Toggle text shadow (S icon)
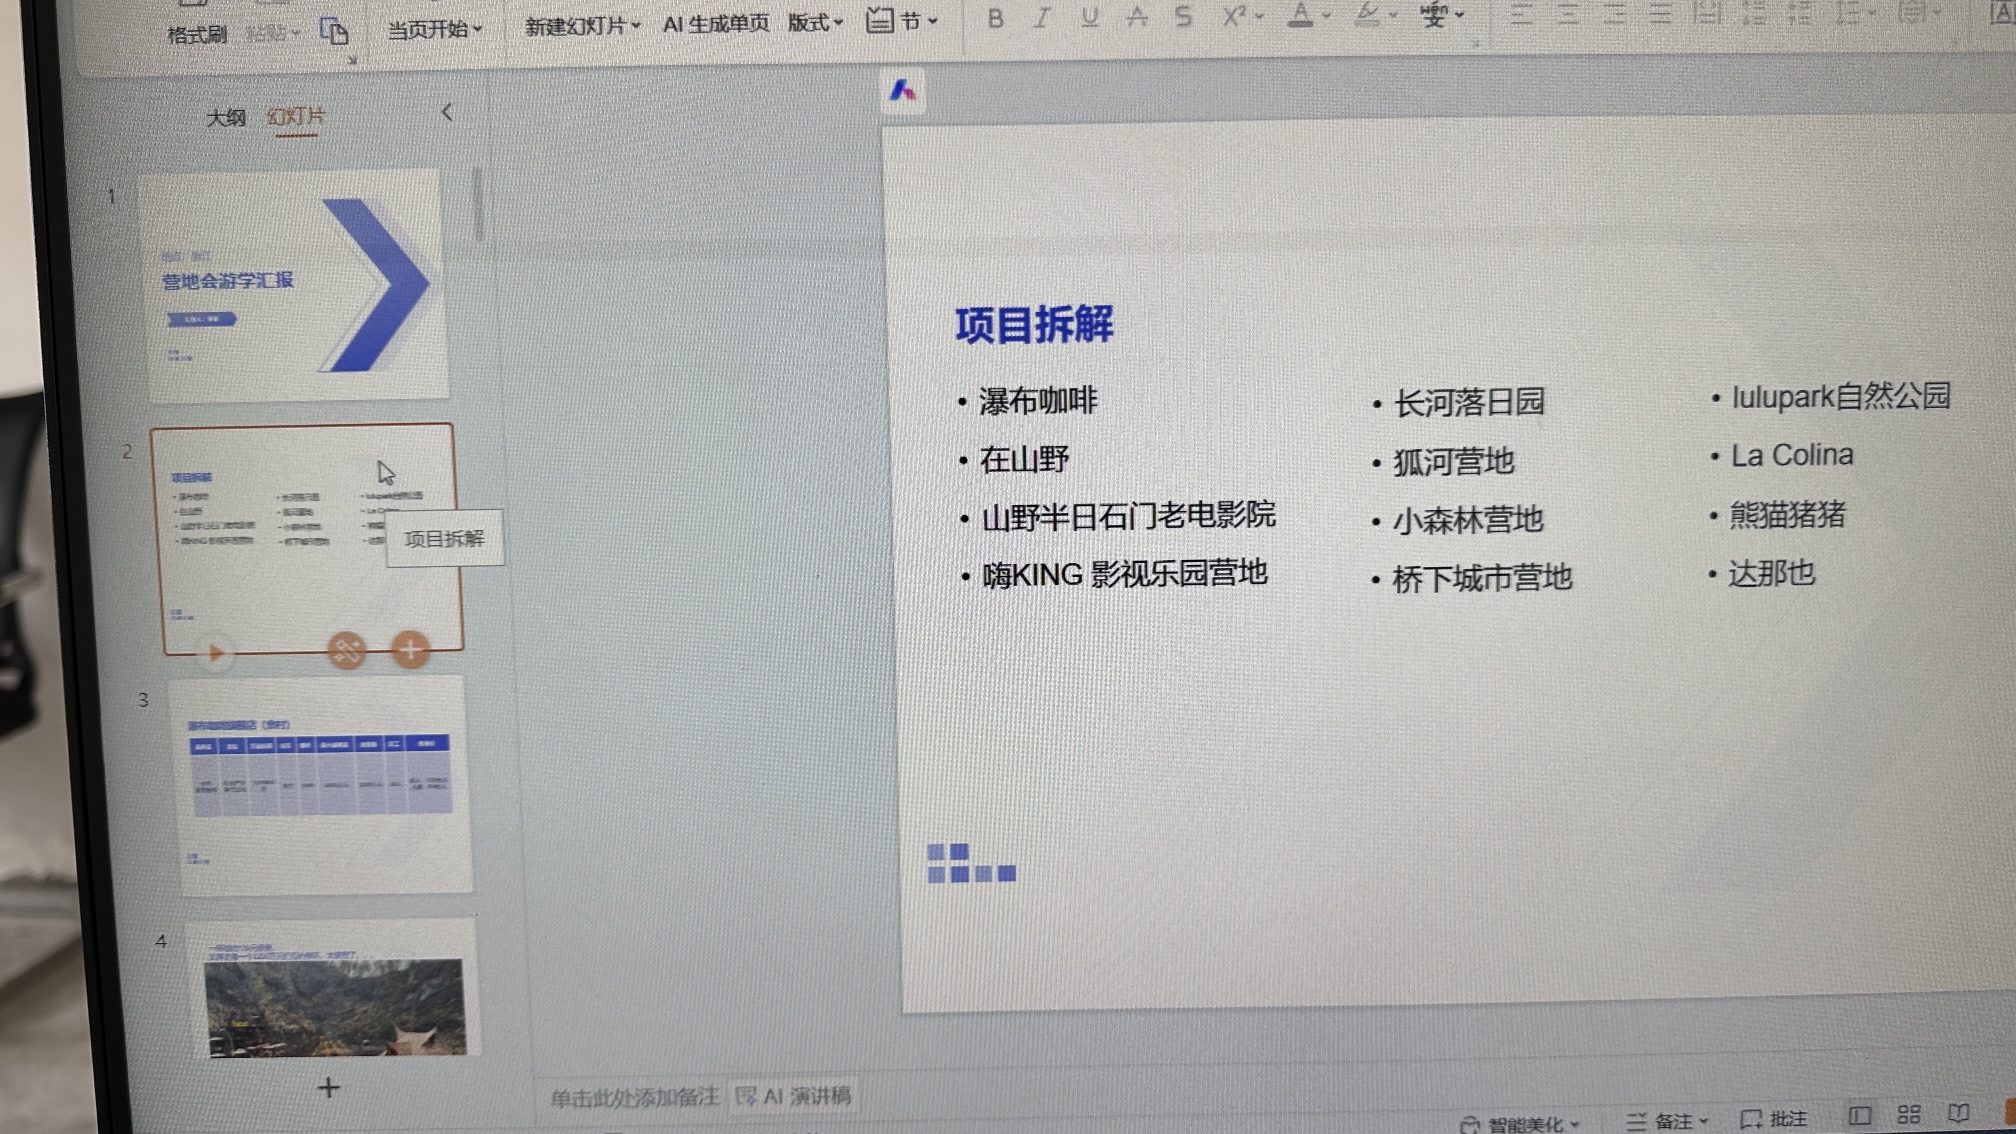This screenshot has height=1134, width=2016. (1183, 16)
